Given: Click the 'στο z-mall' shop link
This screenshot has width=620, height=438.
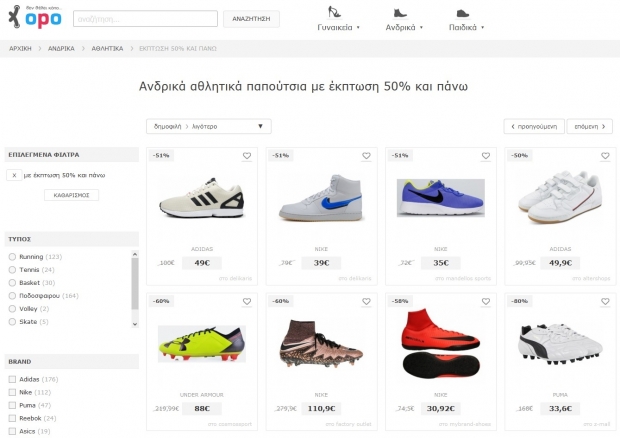Looking at the screenshot, I should [x=597, y=424].
